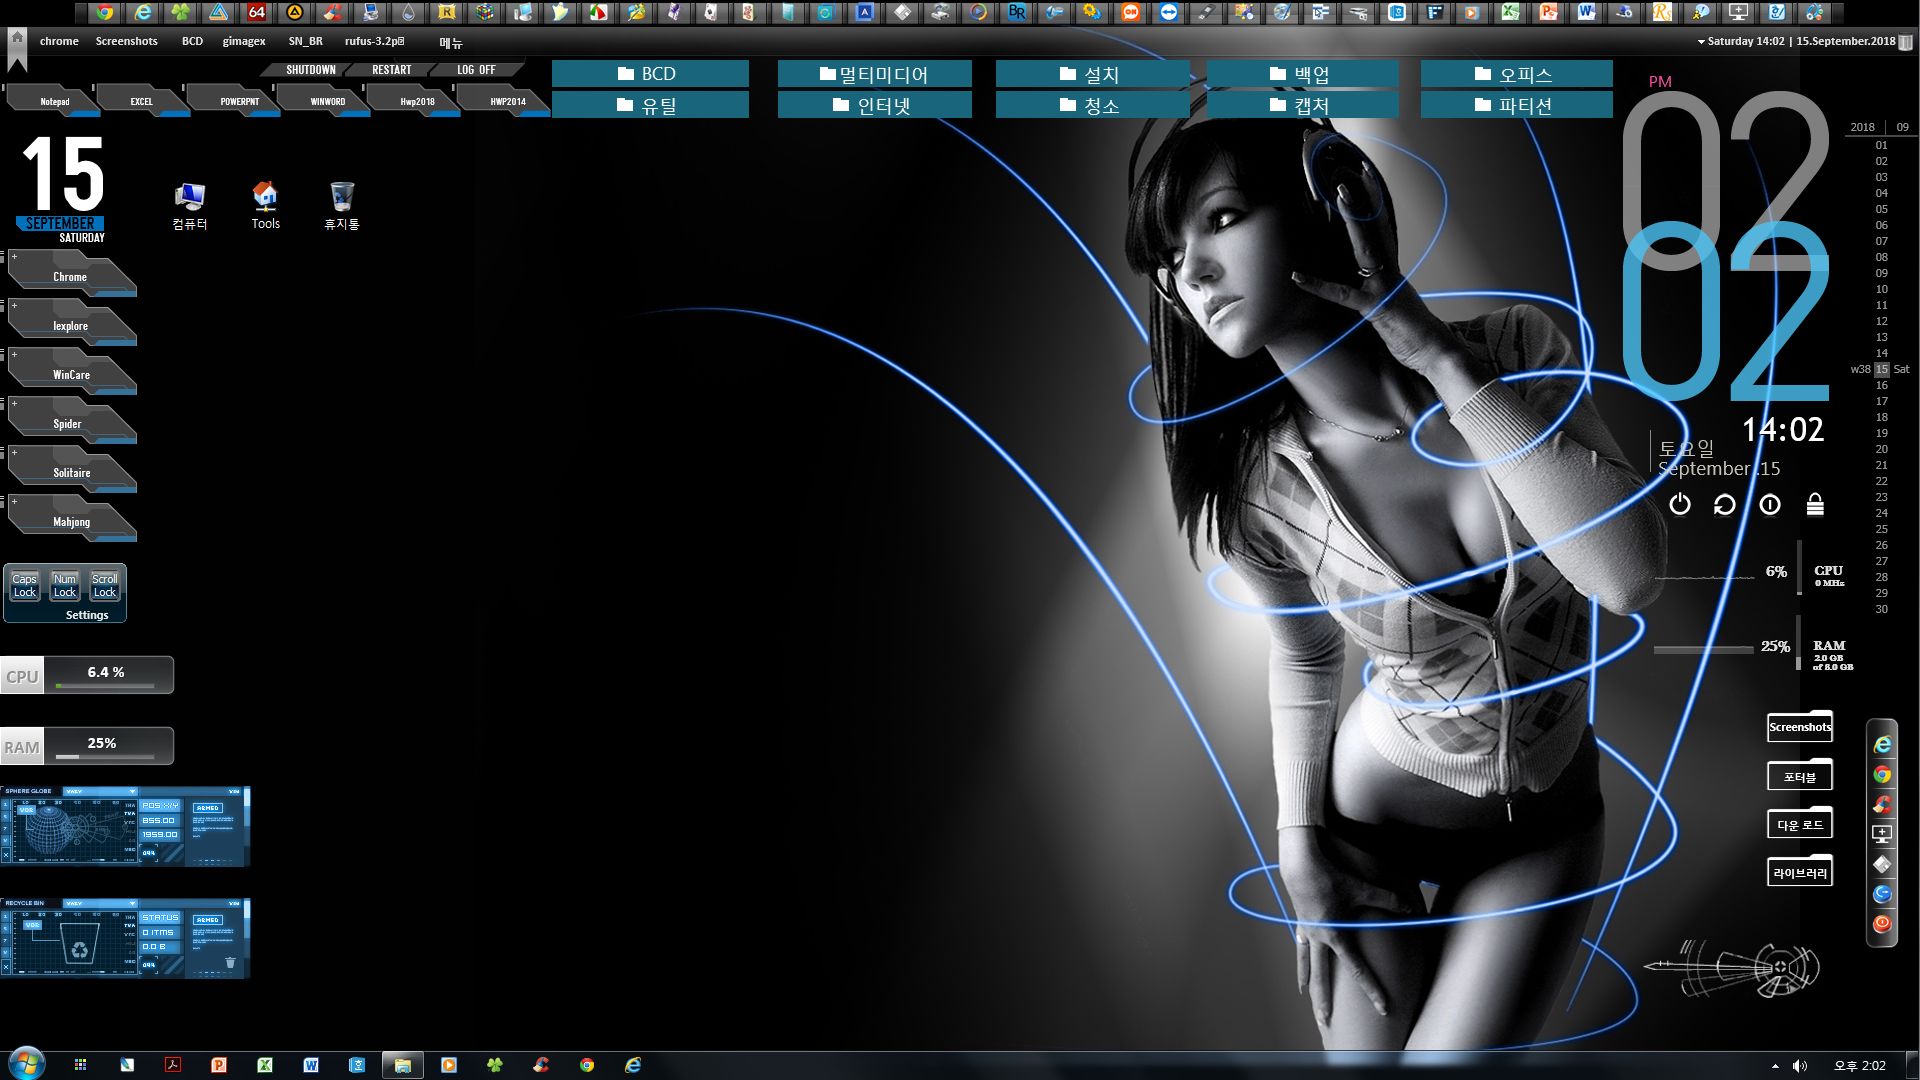
Task: Toggle the Scroll Lock indicator
Action: coord(105,586)
